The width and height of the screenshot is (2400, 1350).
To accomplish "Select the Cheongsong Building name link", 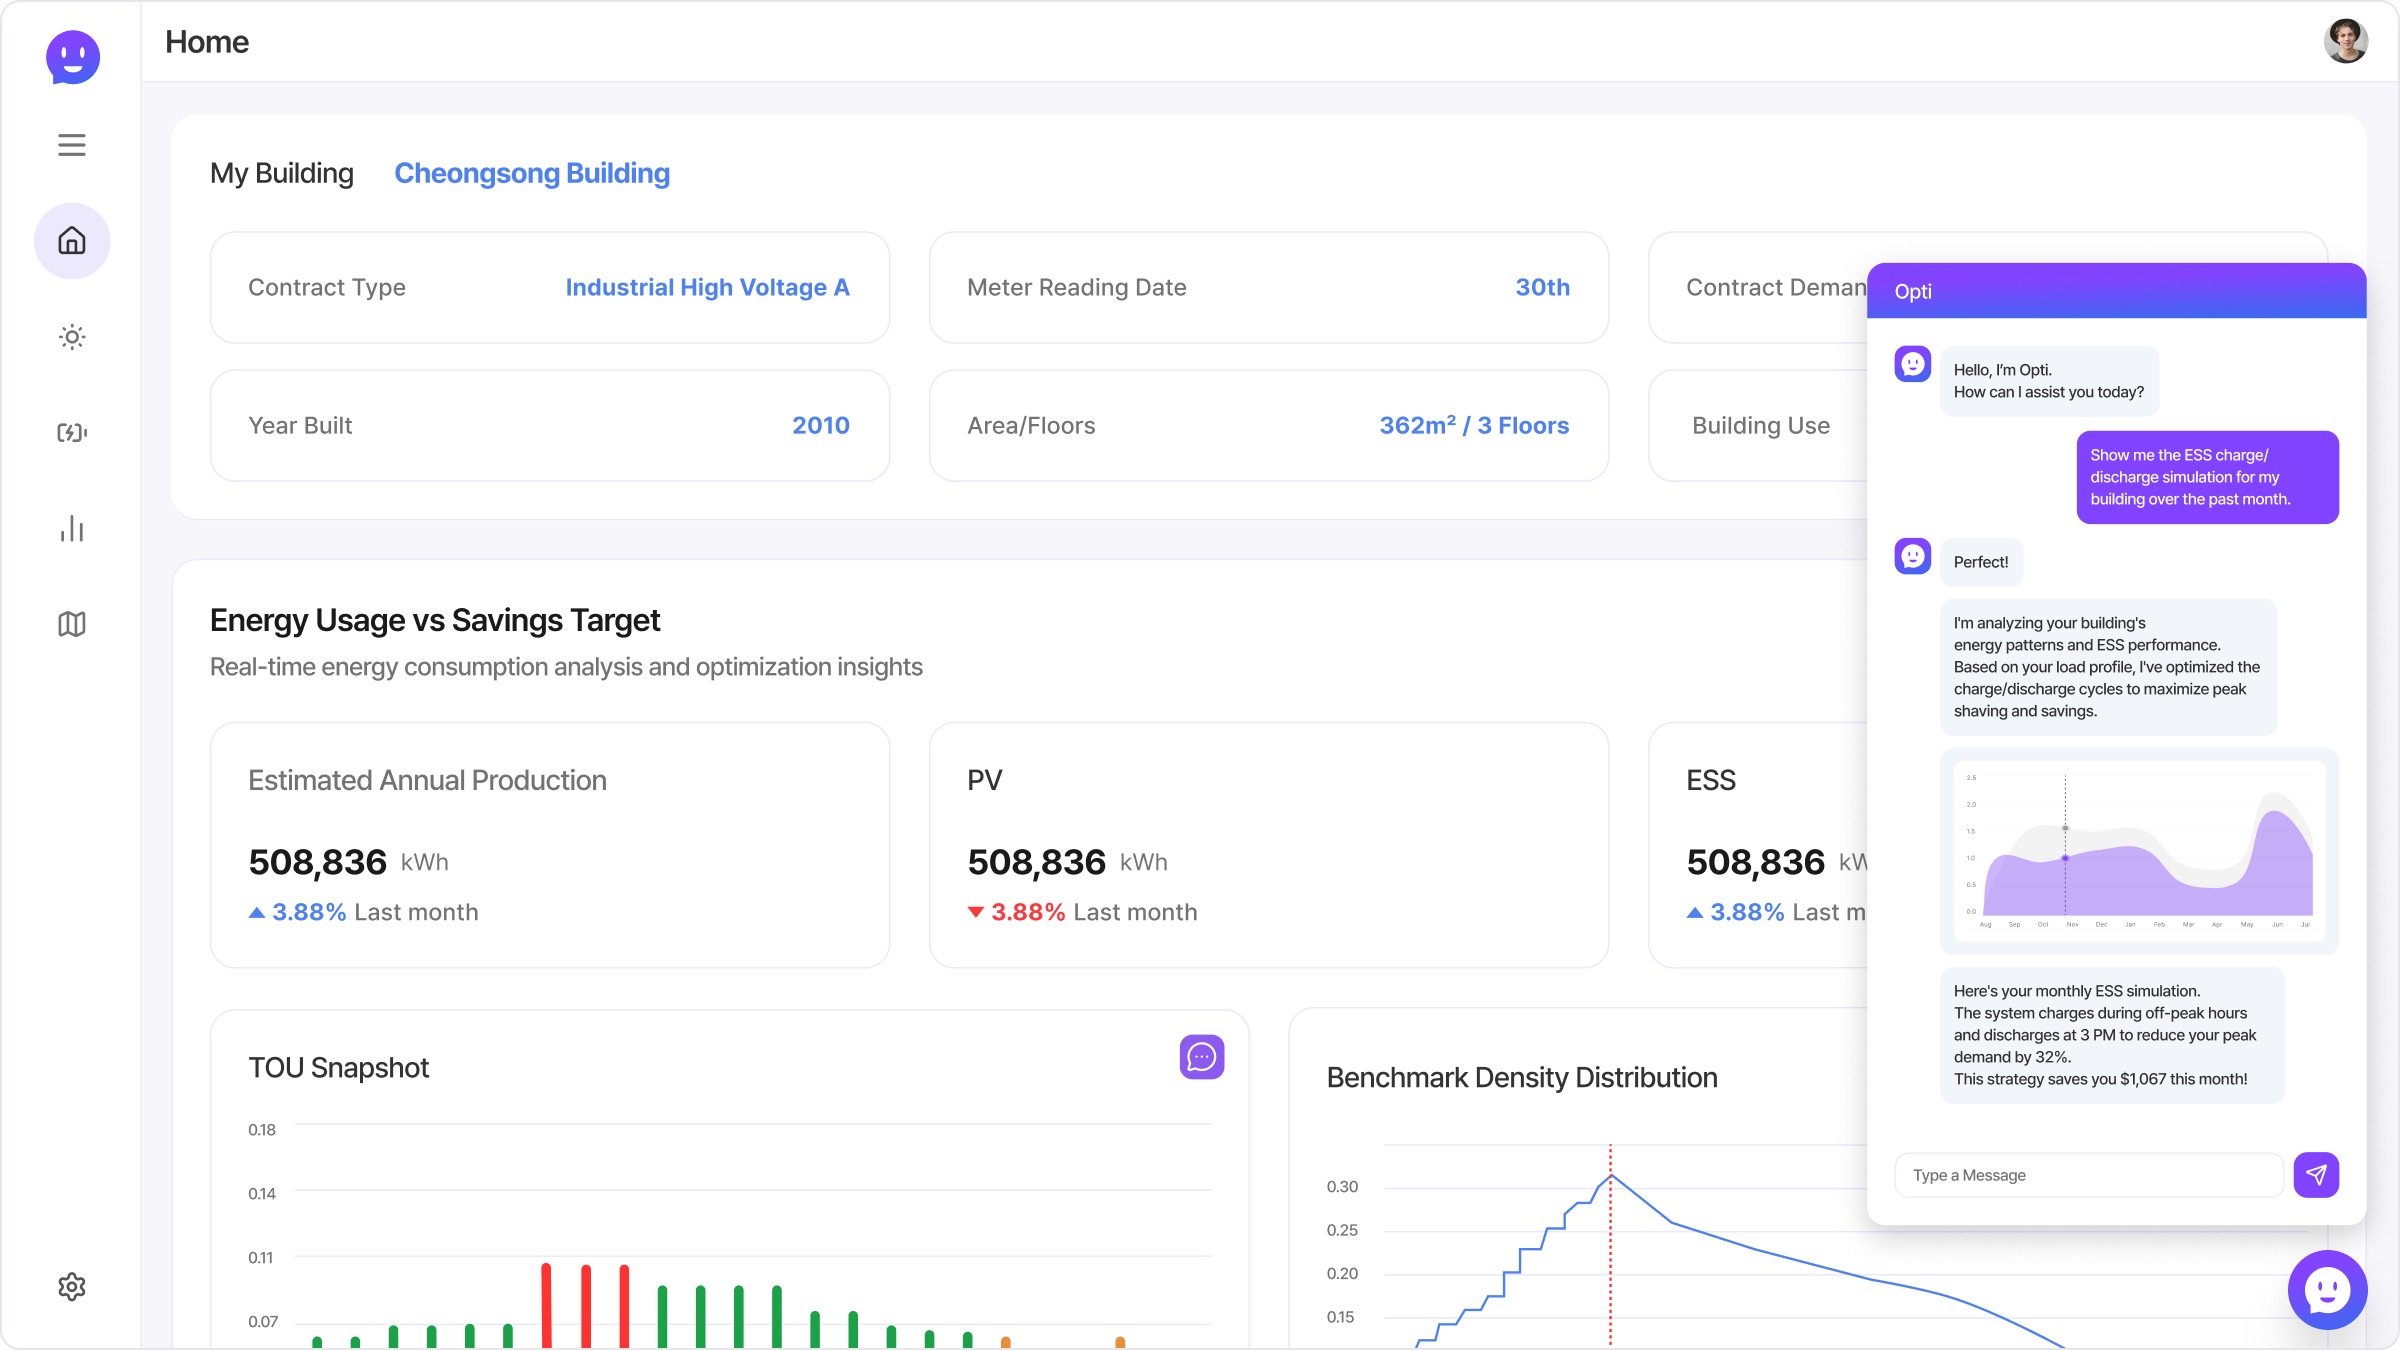I will [x=532, y=173].
